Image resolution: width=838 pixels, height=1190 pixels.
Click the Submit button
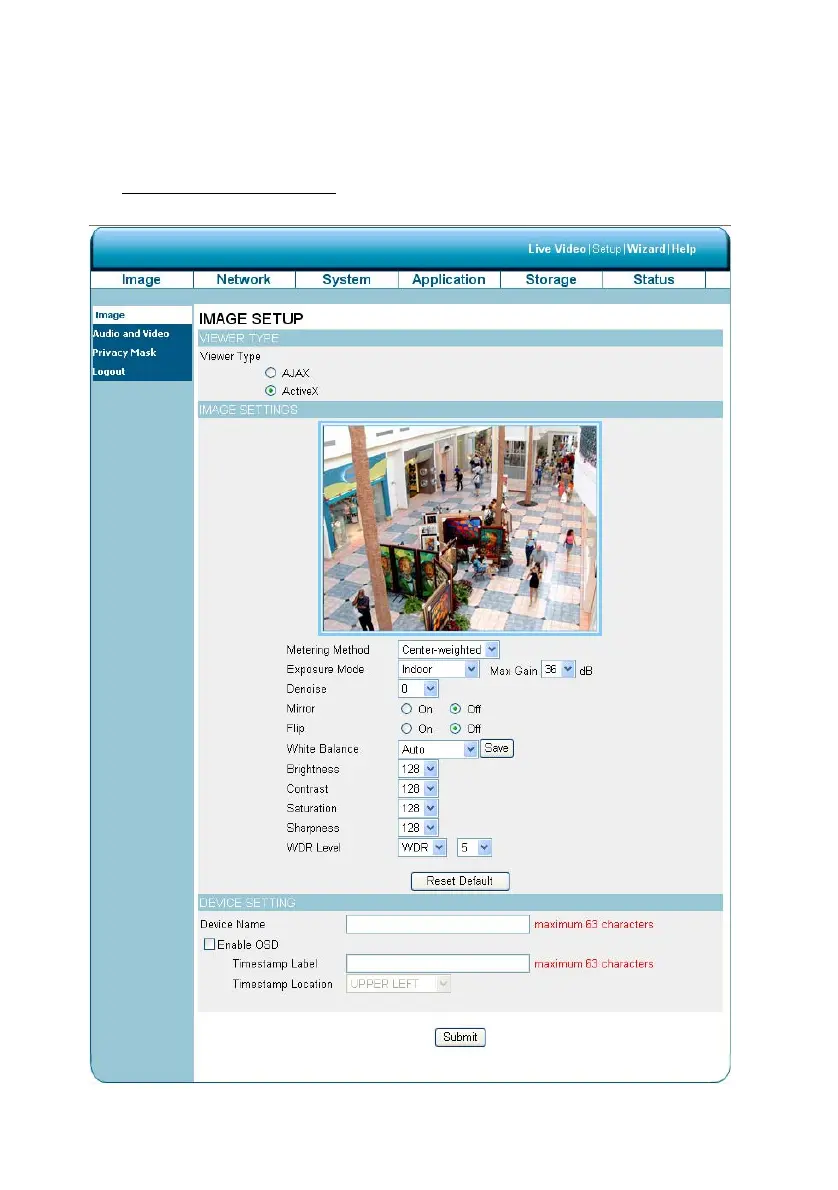460,1037
